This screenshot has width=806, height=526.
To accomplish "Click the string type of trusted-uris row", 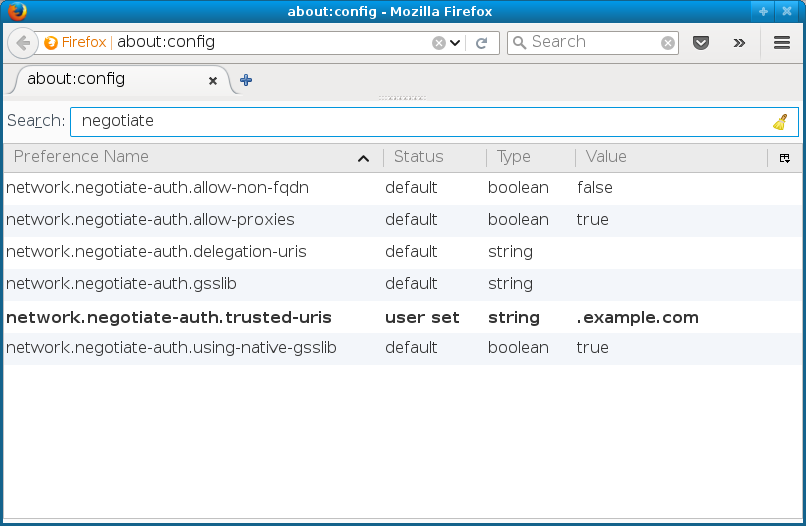I will pyautogui.click(x=514, y=318).
